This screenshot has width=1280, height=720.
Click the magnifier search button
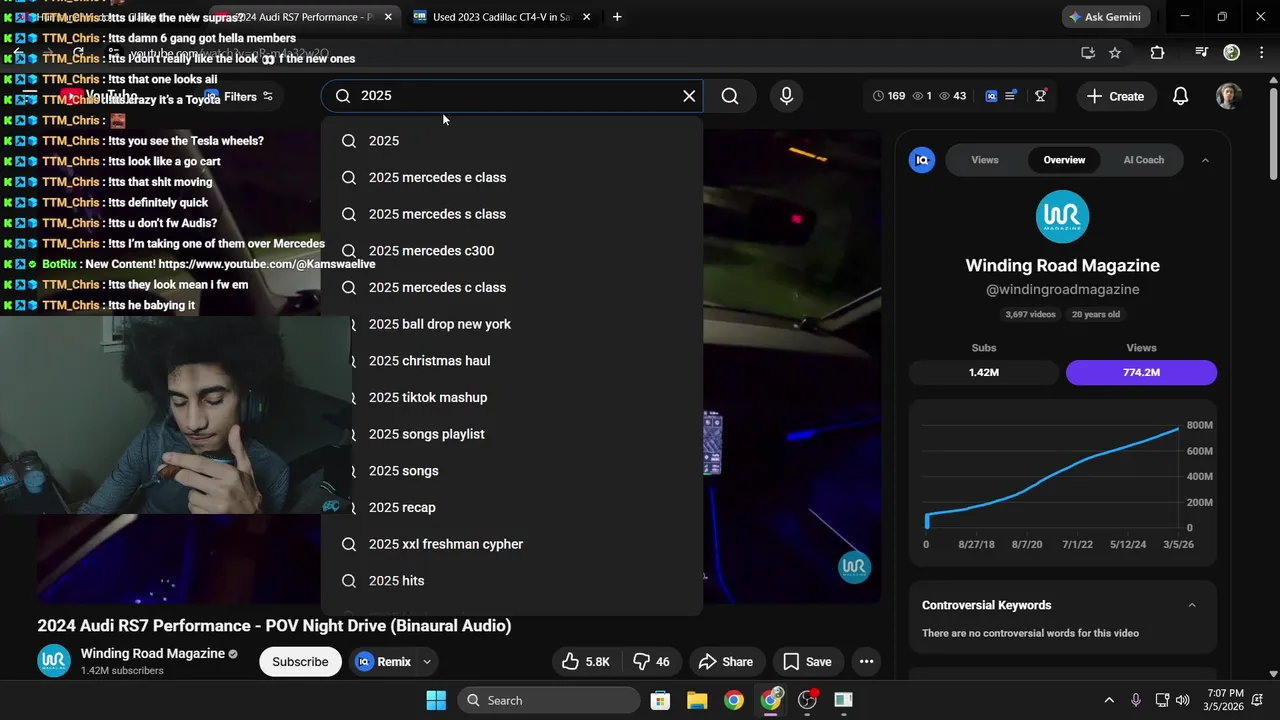[x=730, y=96]
